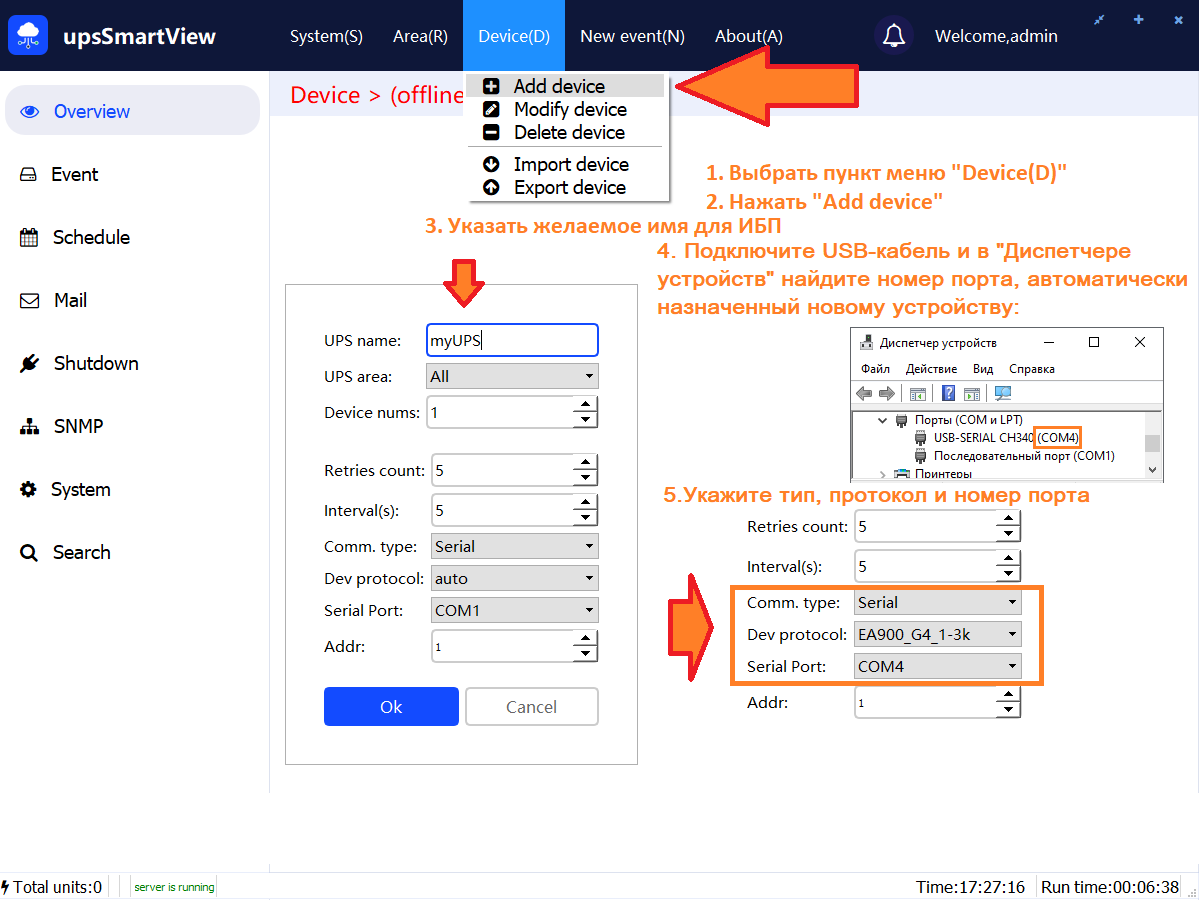Screen dimensions: 1199x900
Task: Decrease the Addr value in dialog
Action: [585, 654]
